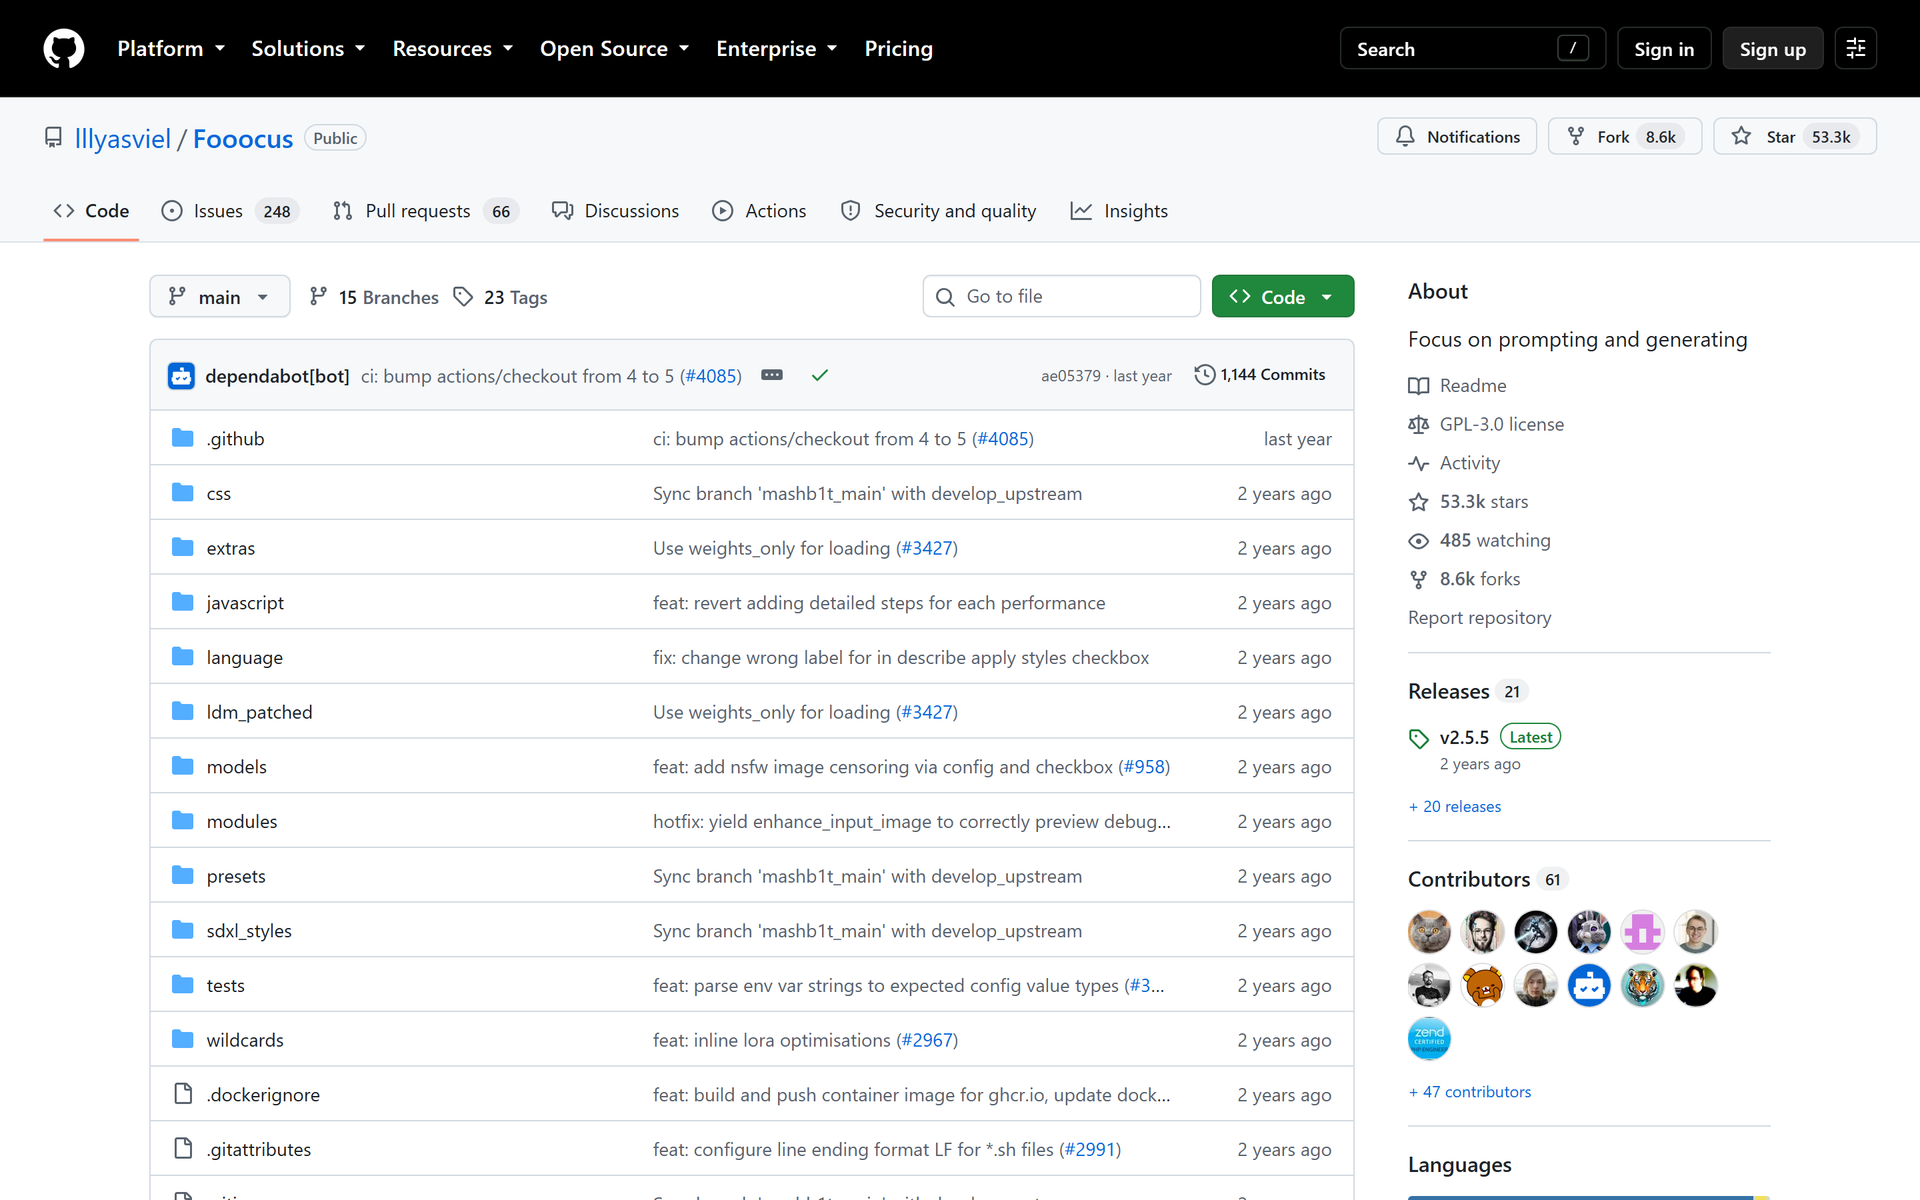Open the .dockerignore file

(263, 1094)
